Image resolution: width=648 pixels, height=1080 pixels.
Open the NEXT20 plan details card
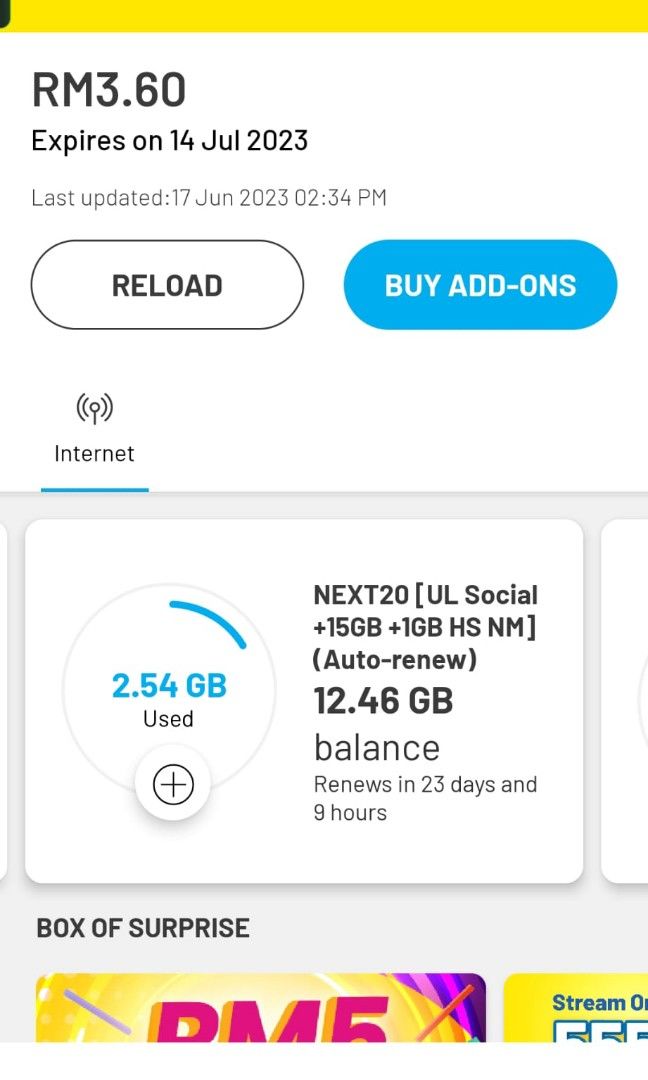click(304, 700)
